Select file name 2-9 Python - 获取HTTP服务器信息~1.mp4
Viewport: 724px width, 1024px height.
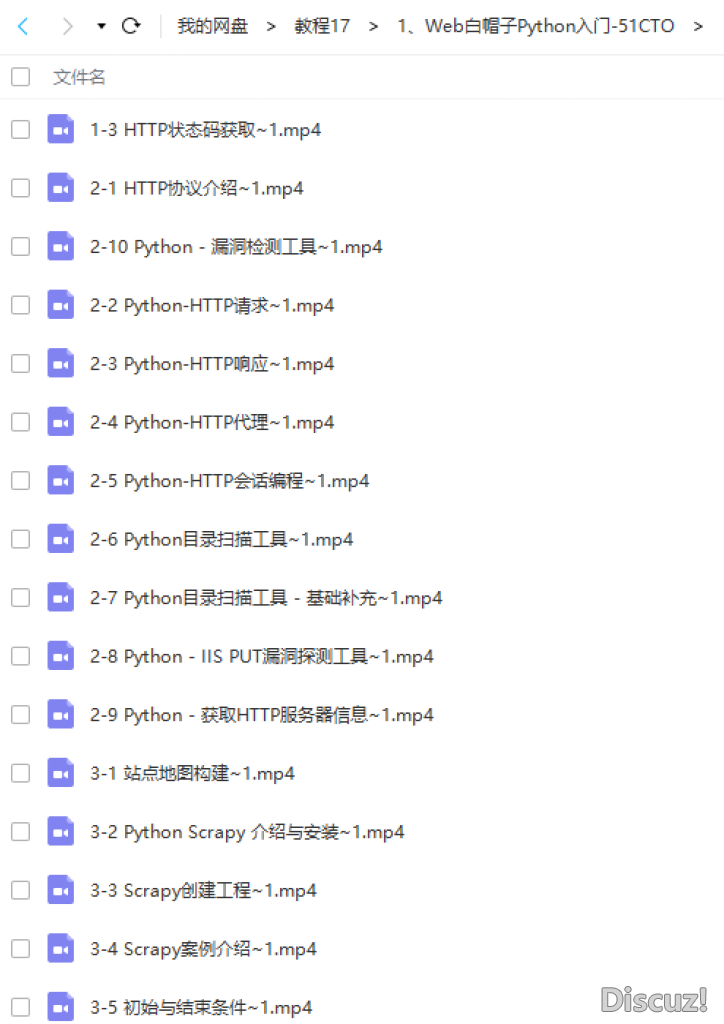point(262,715)
